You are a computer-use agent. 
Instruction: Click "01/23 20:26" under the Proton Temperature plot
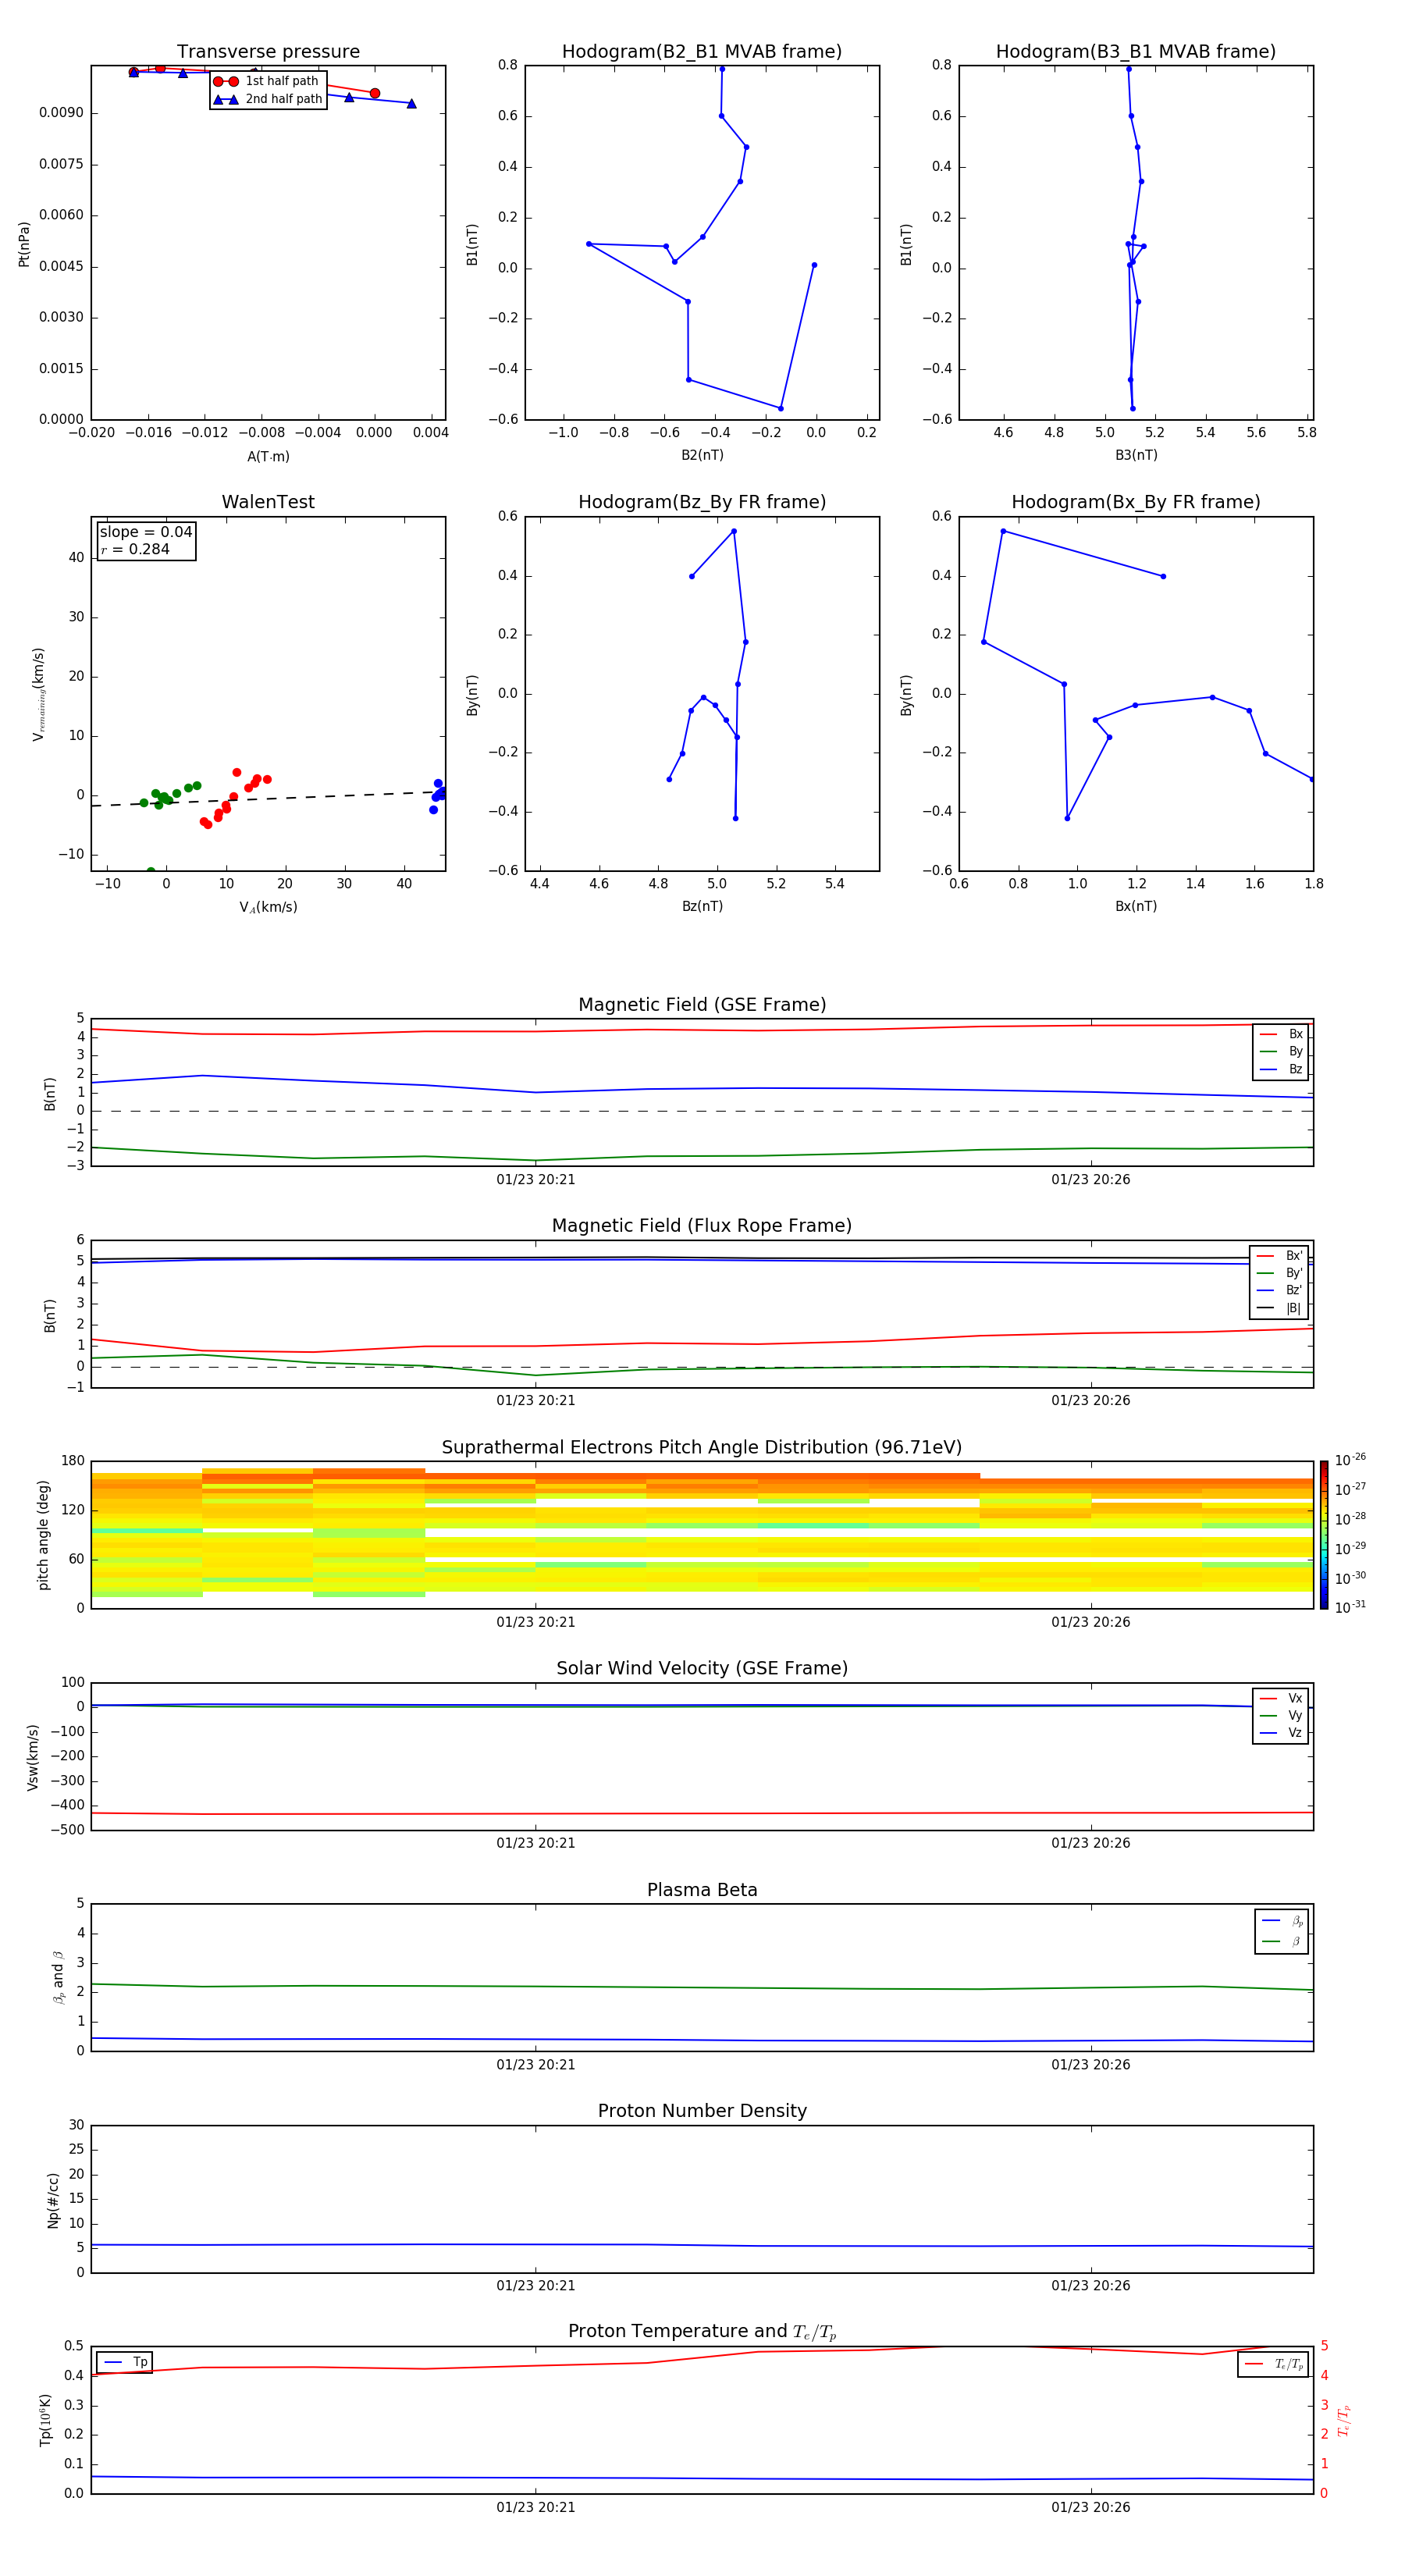tap(1090, 2507)
